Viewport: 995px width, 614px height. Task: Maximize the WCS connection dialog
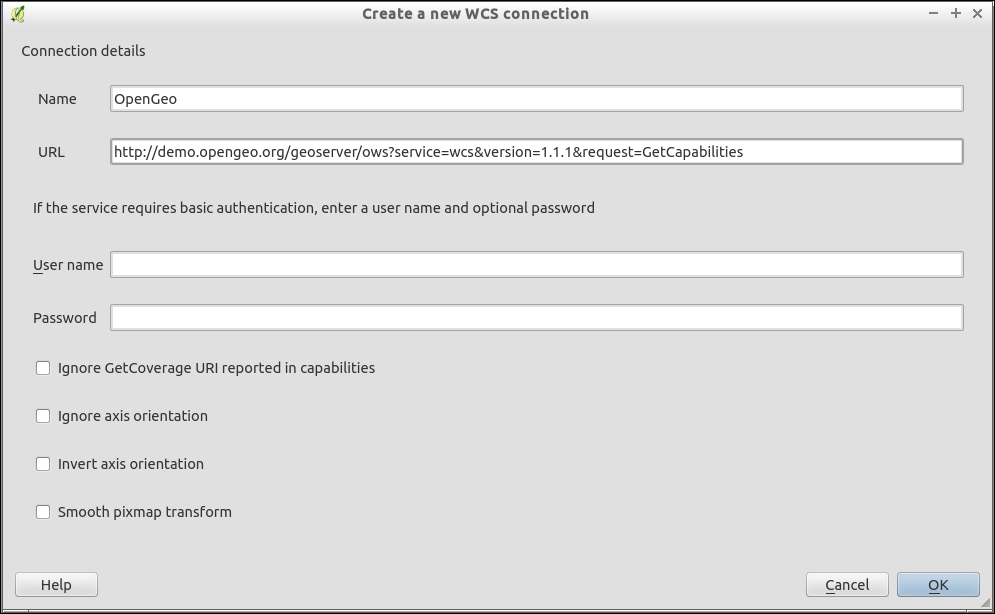[956, 14]
